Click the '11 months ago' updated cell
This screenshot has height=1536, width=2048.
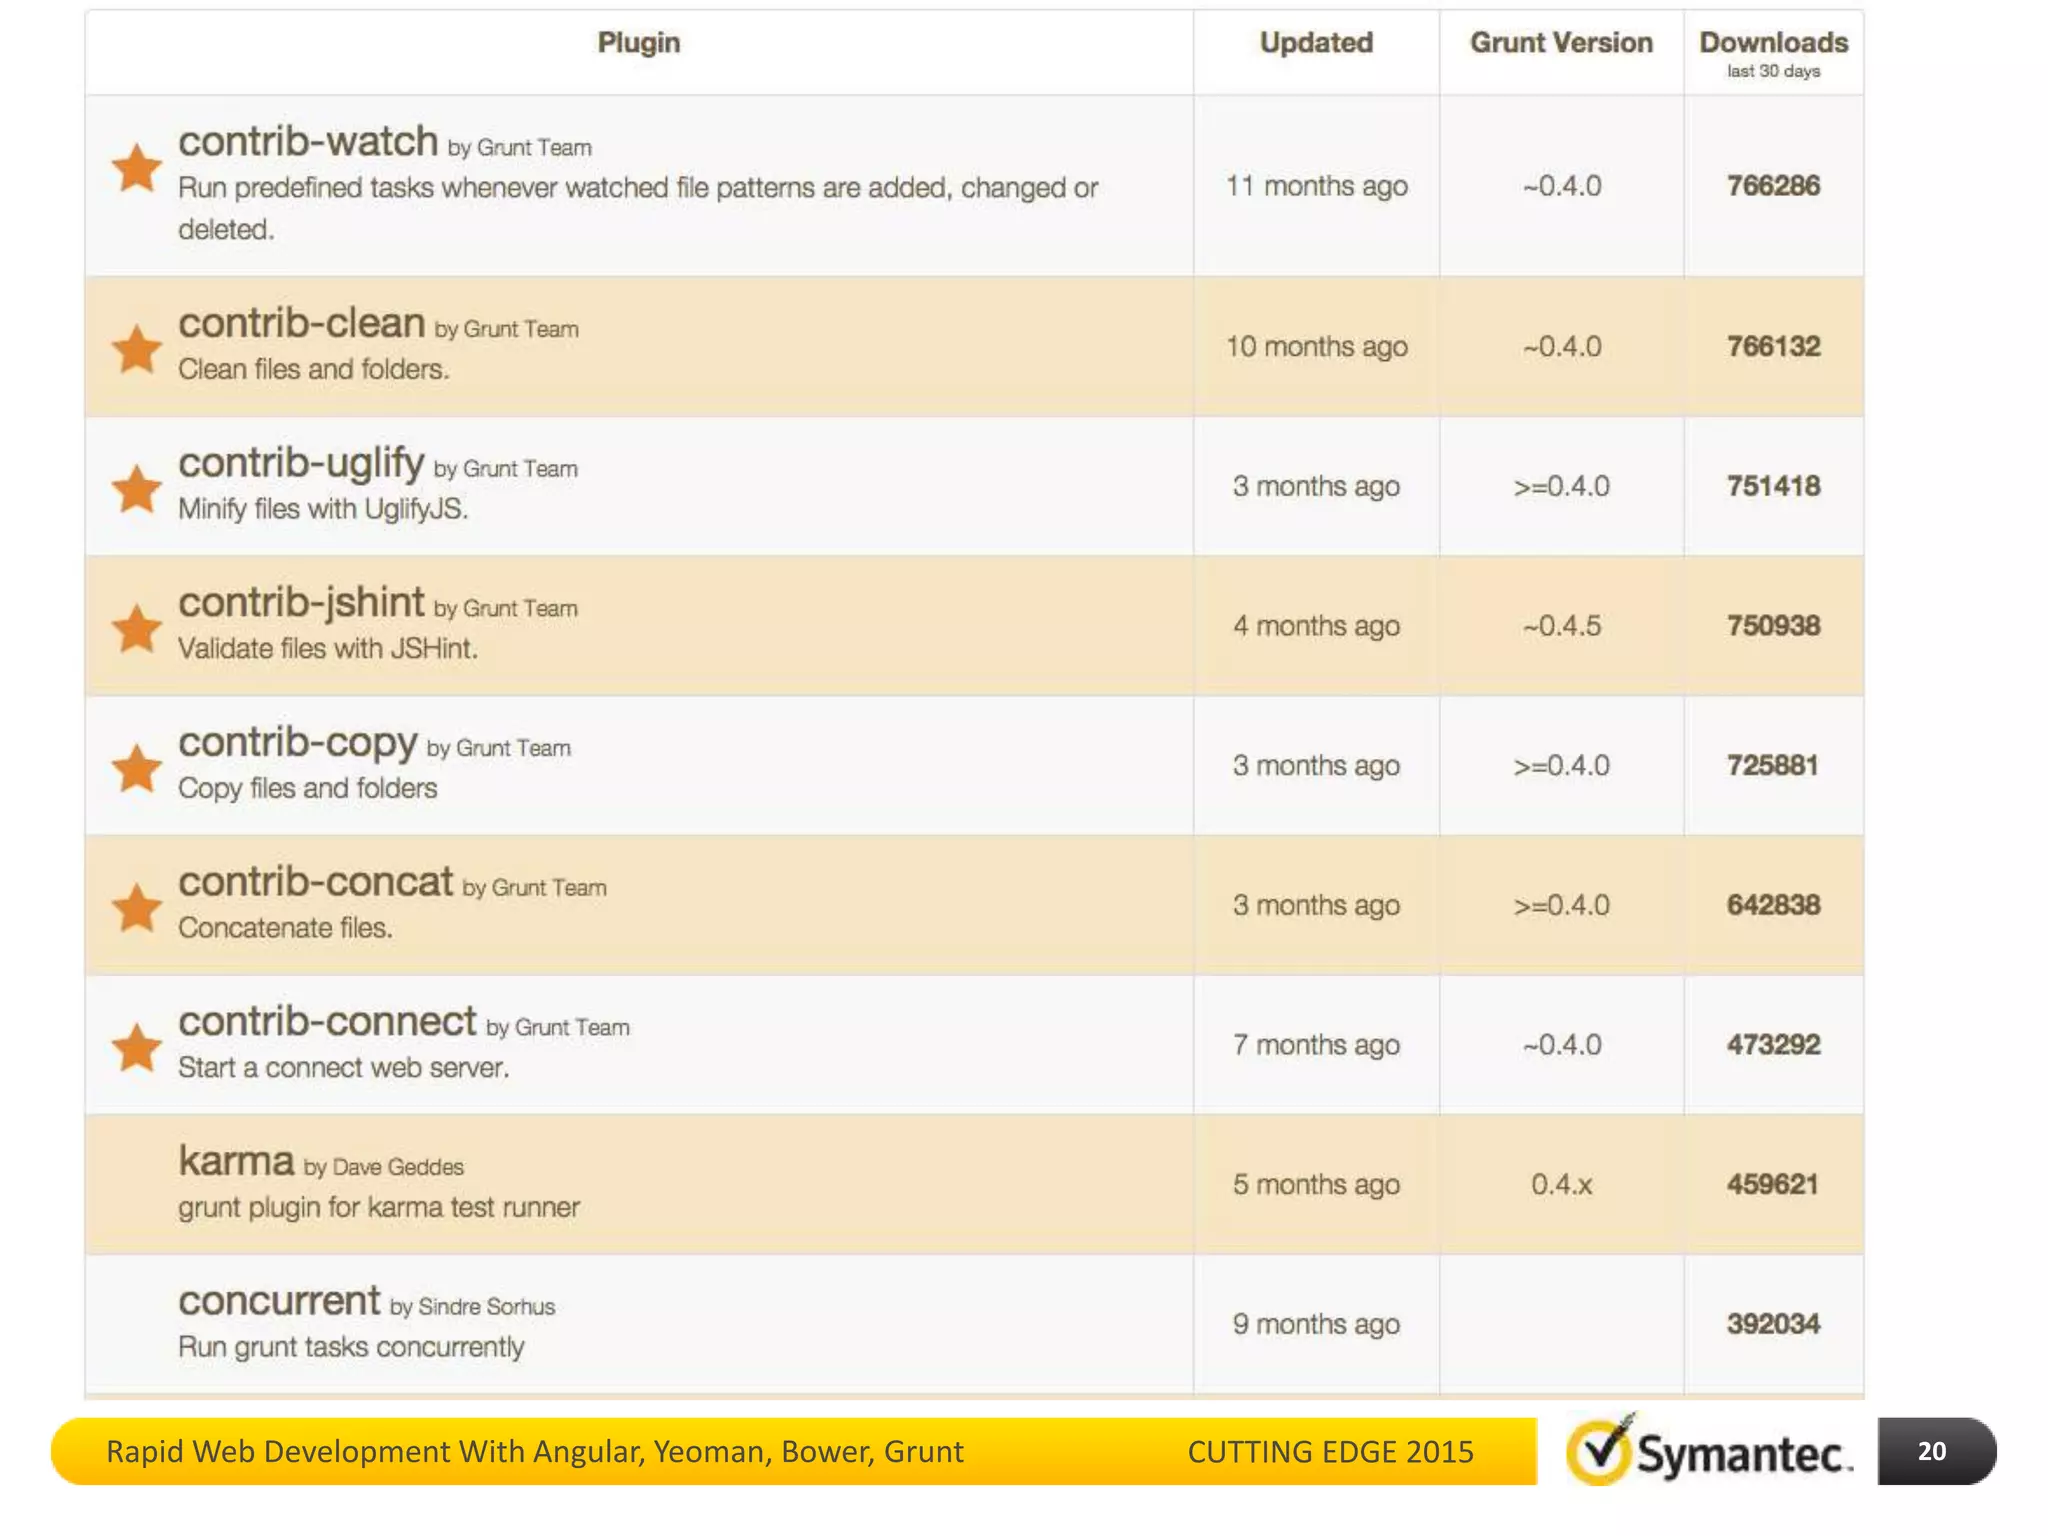click(1316, 186)
